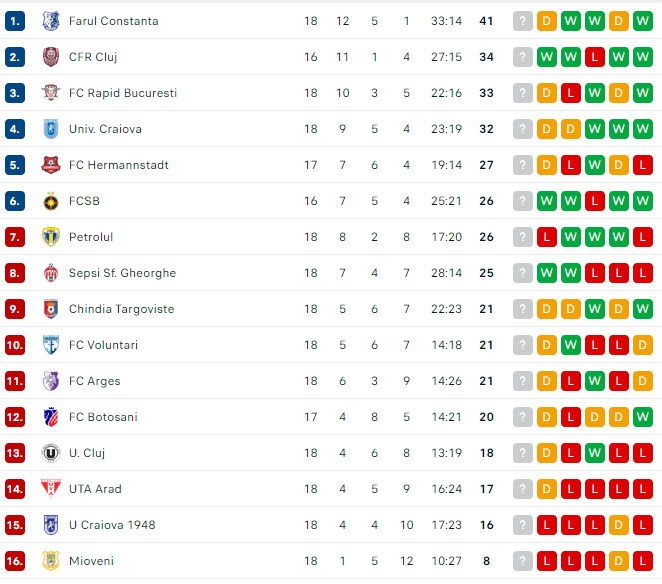Image resolution: width=662 pixels, height=584 pixels.
Task: Open the Univ. Craiova team link
Action: (x=105, y=129)
